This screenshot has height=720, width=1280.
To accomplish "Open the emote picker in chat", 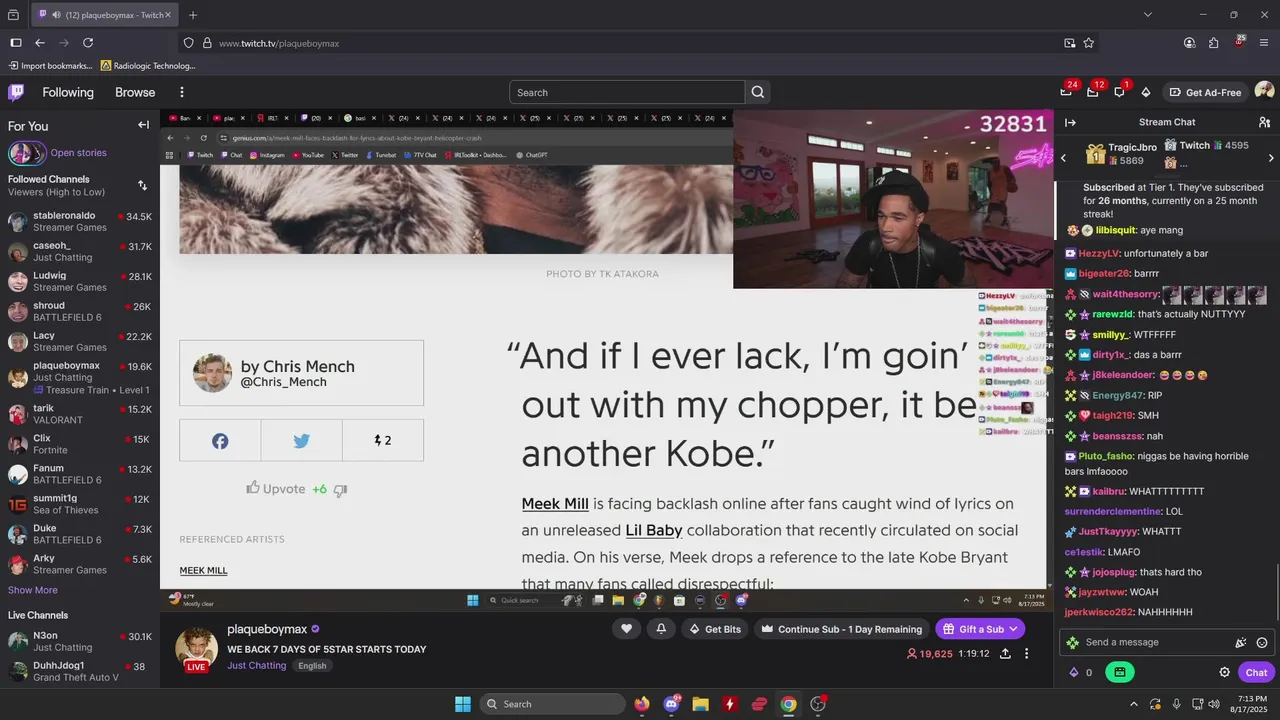I will (x=1262, y=643).
